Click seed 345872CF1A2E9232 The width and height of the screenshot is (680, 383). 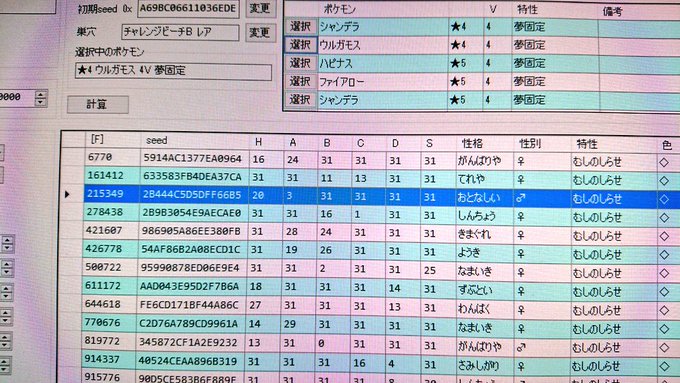click(188, 343)
